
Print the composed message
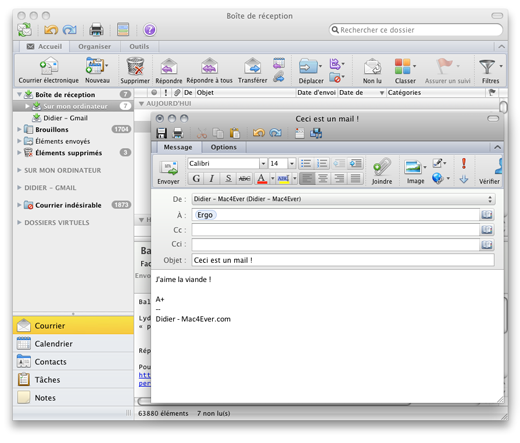(178, 133)
